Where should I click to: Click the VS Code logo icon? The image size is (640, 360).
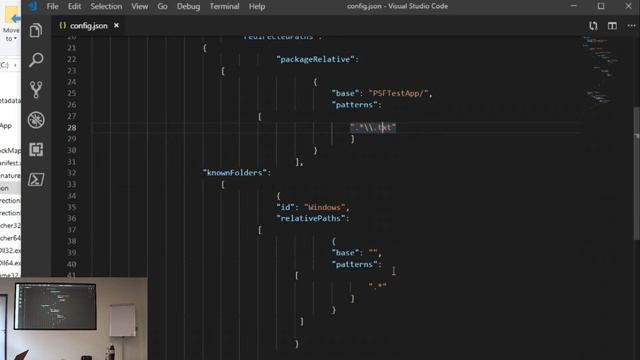pyautogui.click(x=32, y=6)
